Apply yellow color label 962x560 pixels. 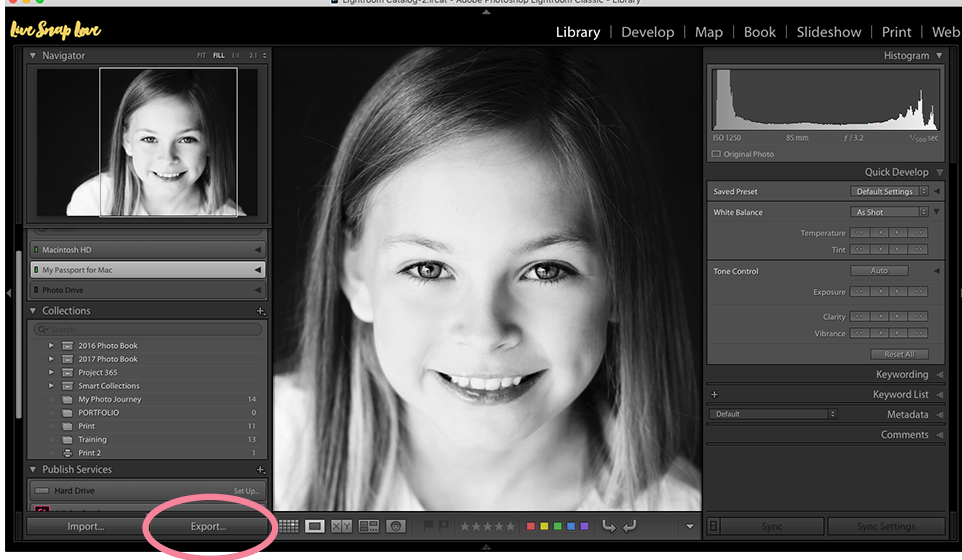point(544,526)
